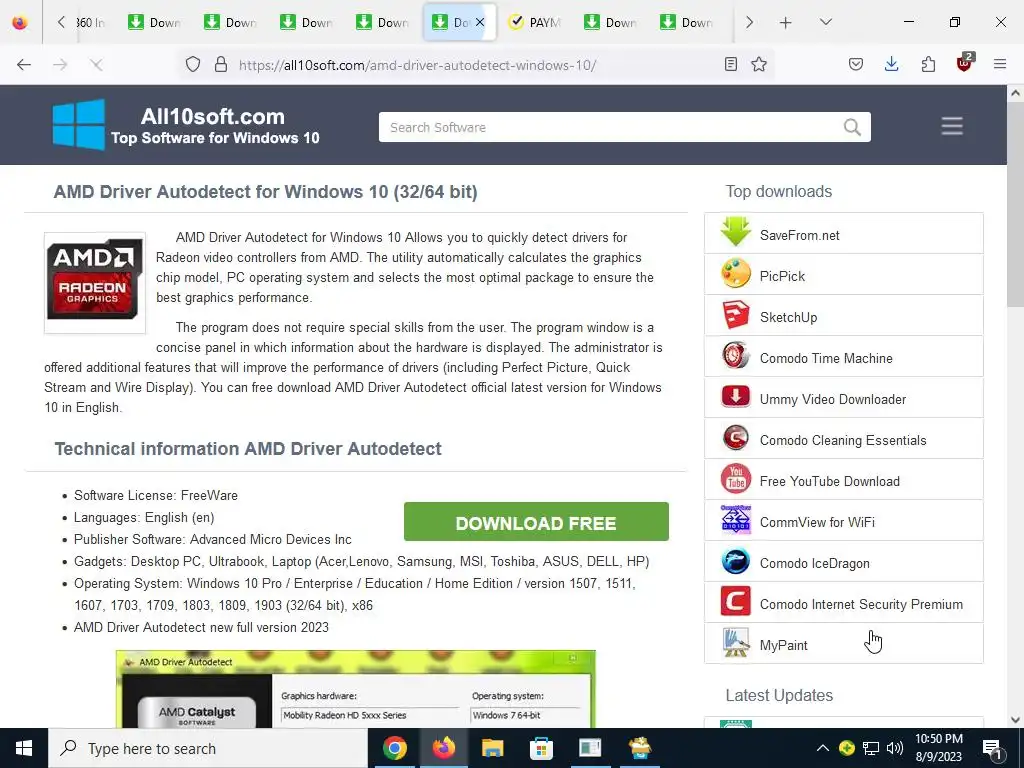Click the PicPick palette icon
Screen dimensions: 1024x768
tap(735, 274)
